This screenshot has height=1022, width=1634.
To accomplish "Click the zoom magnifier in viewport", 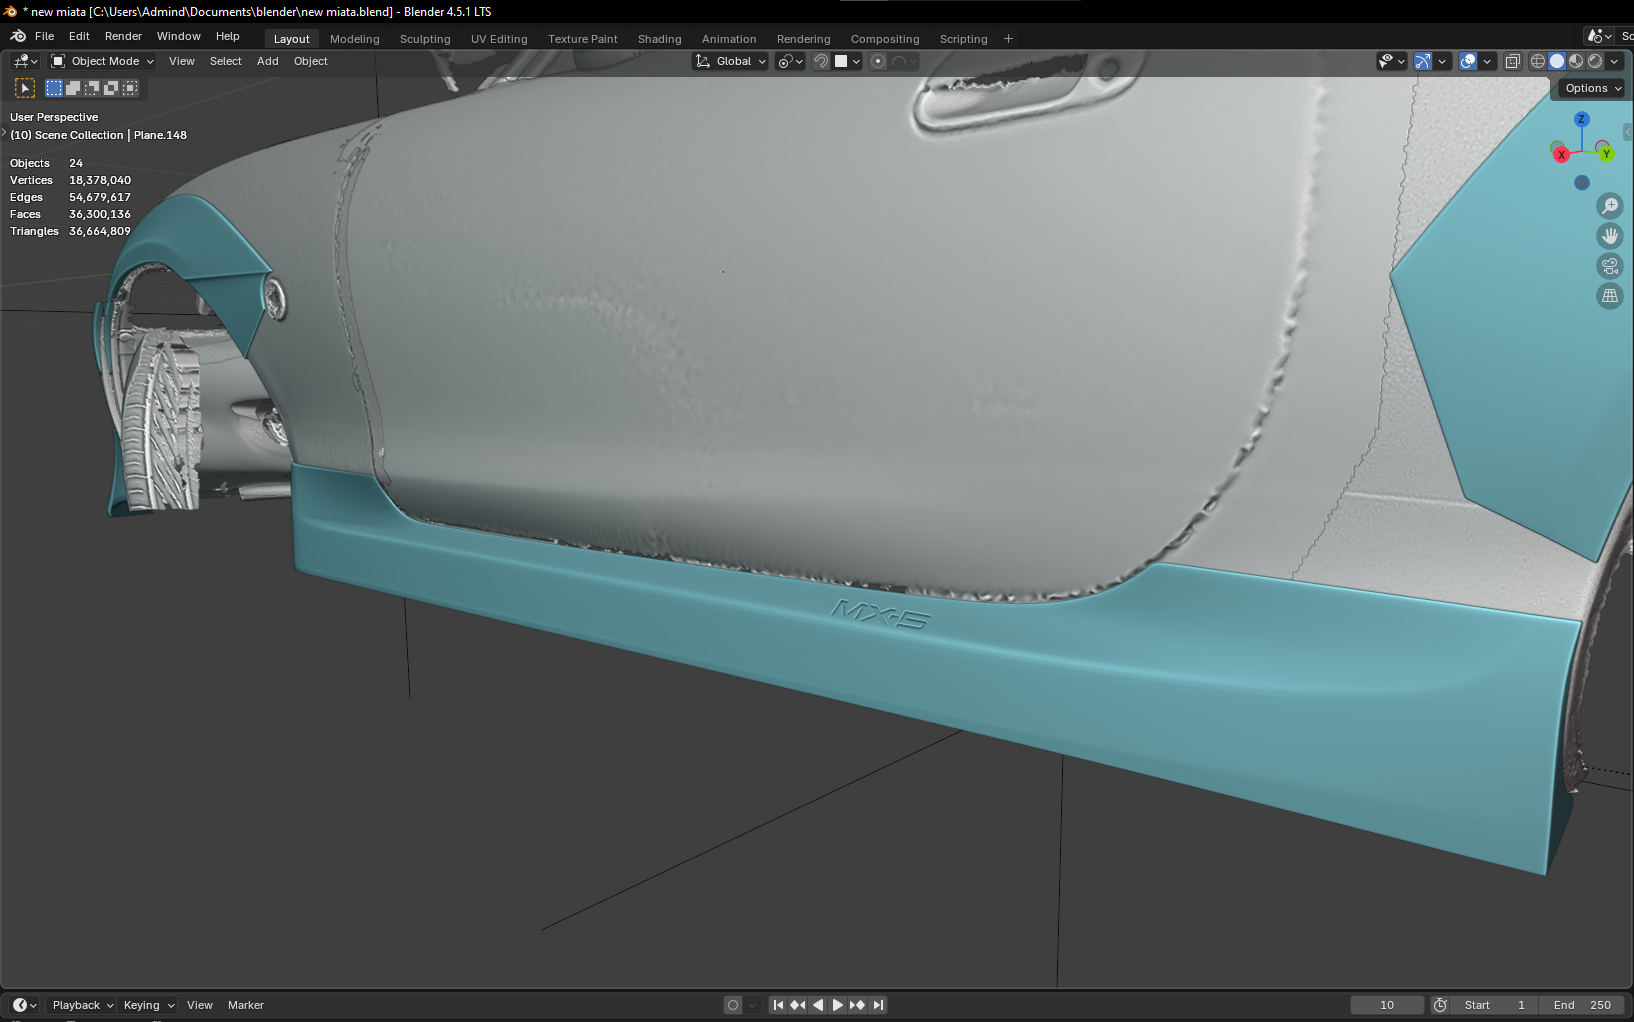I will [x=1609, y=206].
